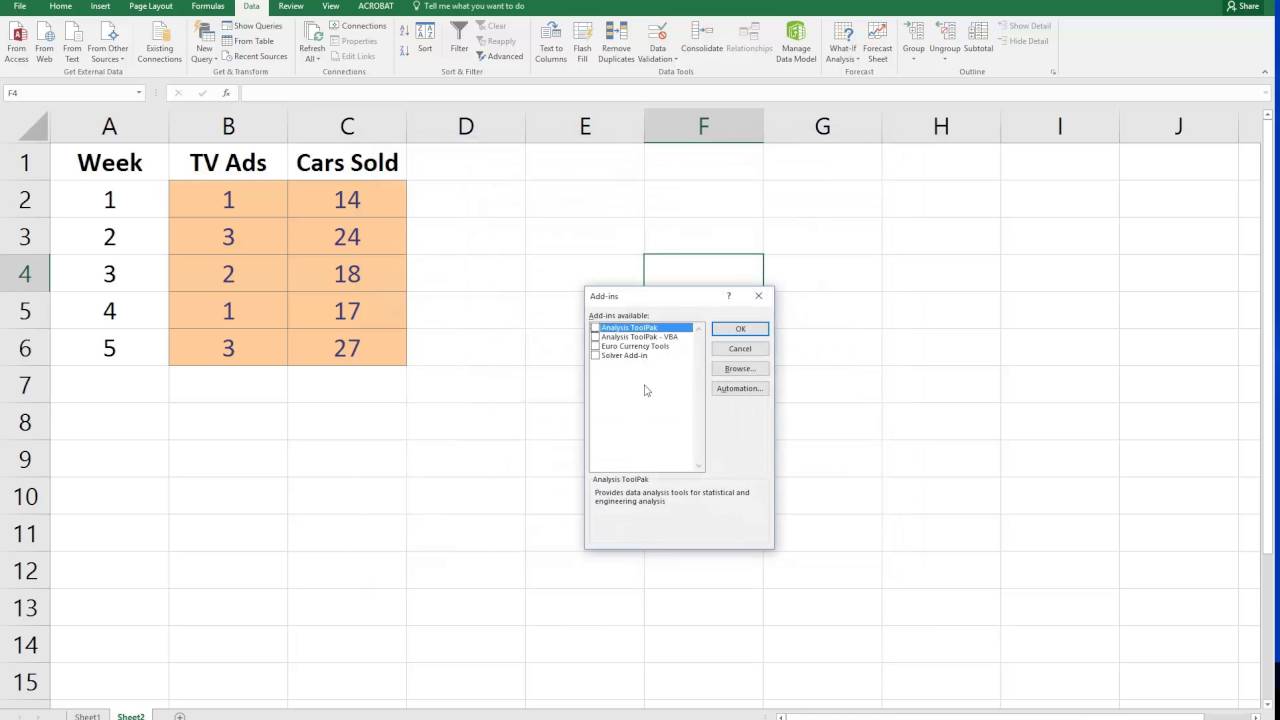Switch to the Home tab
Viewport: 1280px width, 720px height.
(60, 6)
